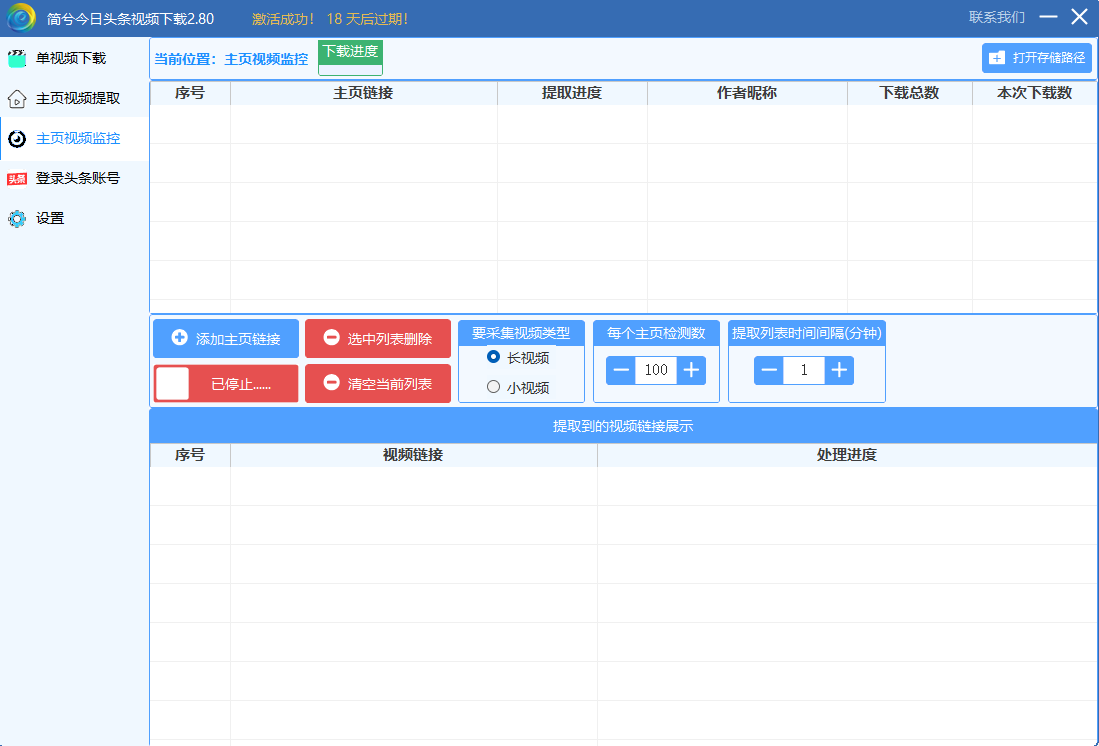
Task: Increase extraction interval minutes with plus
Action: click(x=839, y=370)
